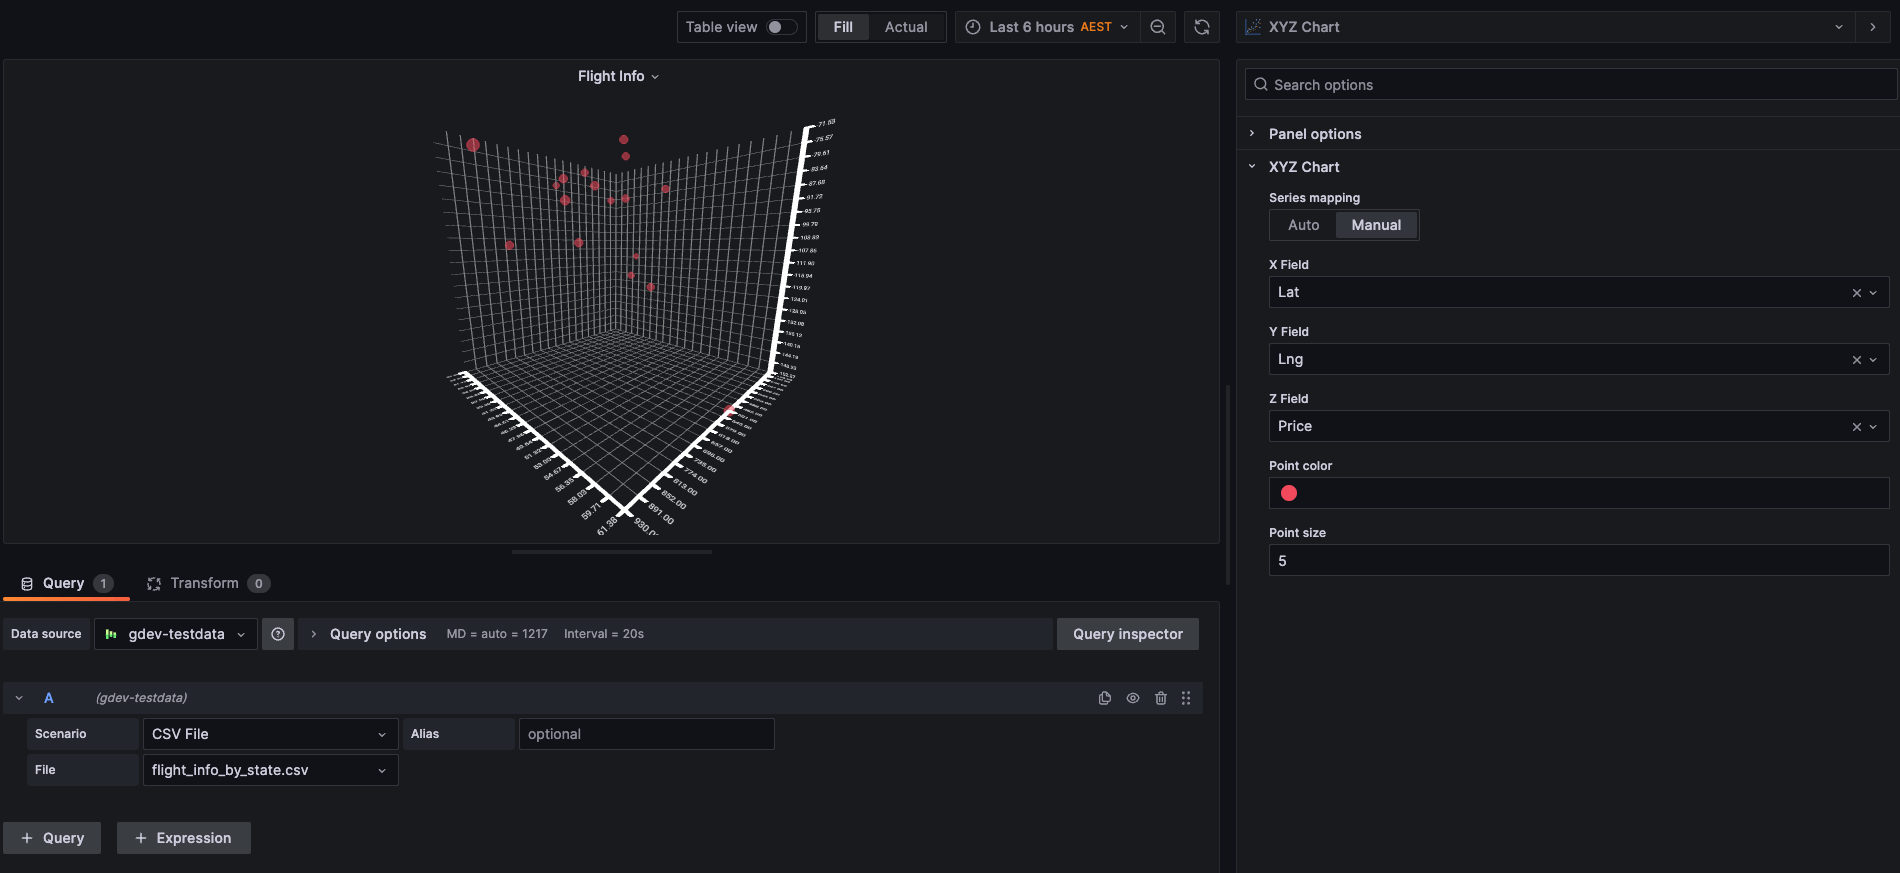
Task: Open the red Point color swatch
Action: [1289, 493]
